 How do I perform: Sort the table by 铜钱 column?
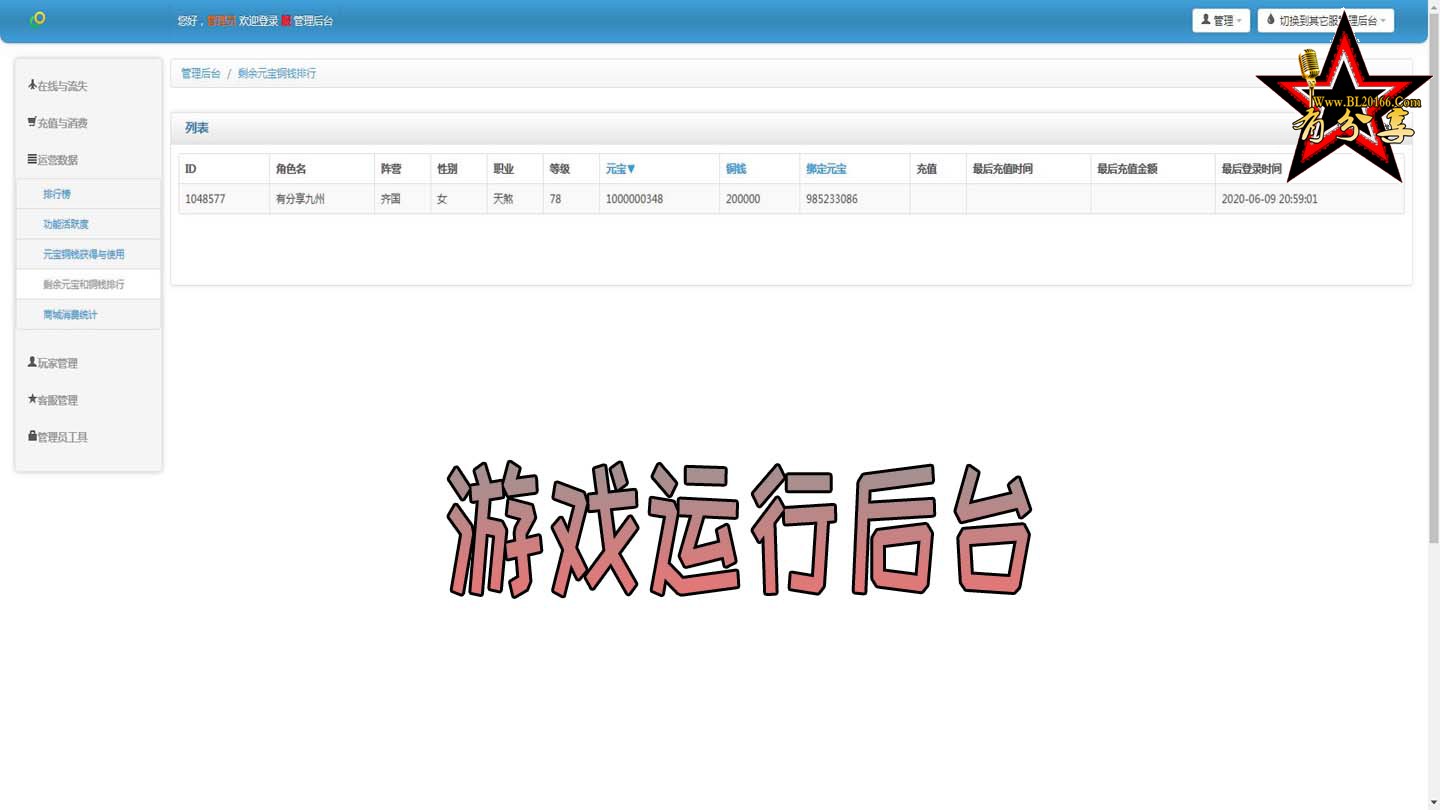pos(736,168)
